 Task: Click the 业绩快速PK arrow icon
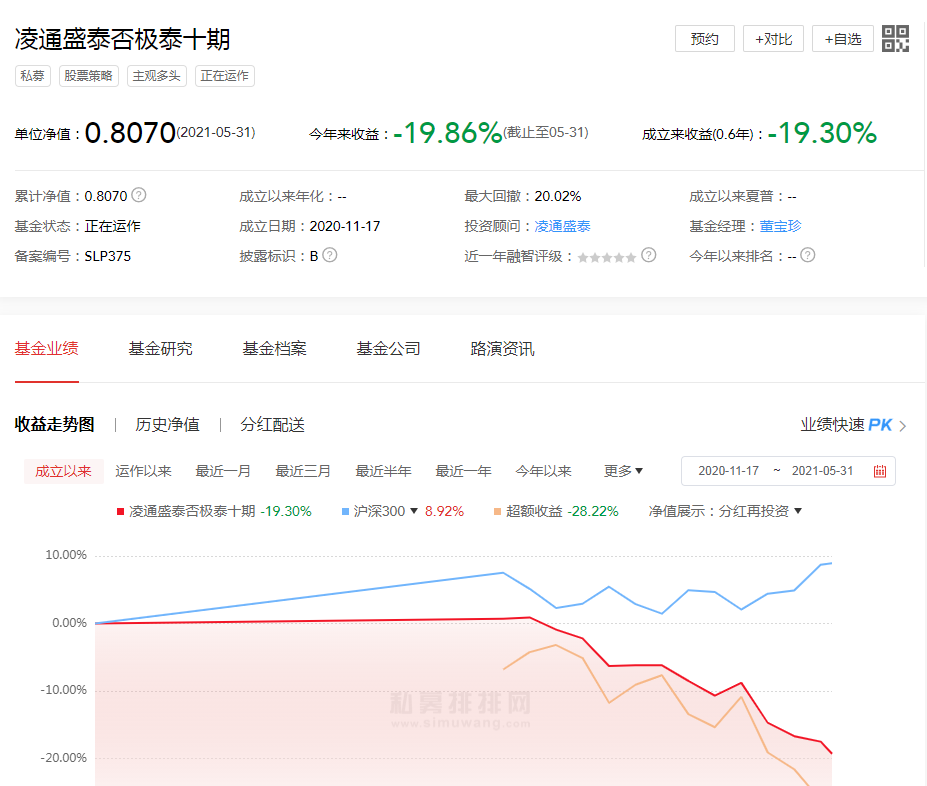click(903, 426)
